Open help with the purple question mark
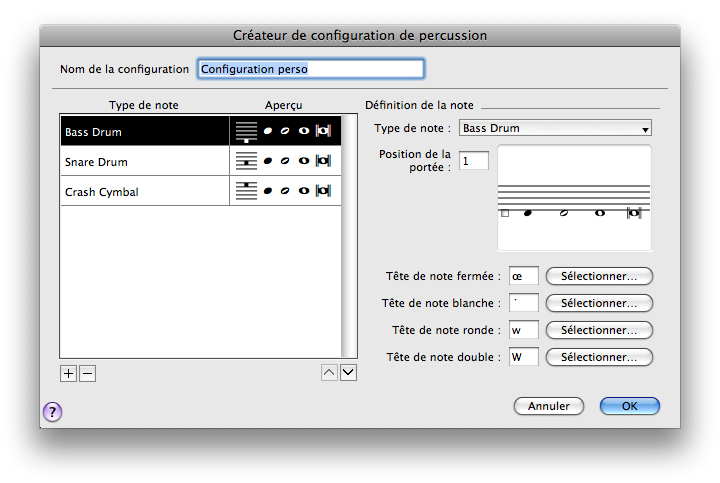Image resolution: width=720 pixels, height=483 pixels. tap(52, 411)
